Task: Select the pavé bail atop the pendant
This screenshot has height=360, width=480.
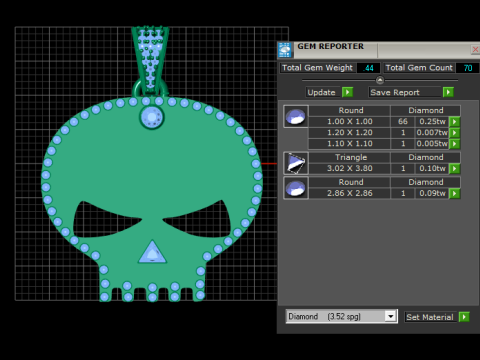Action: click(x=151, y=61)
